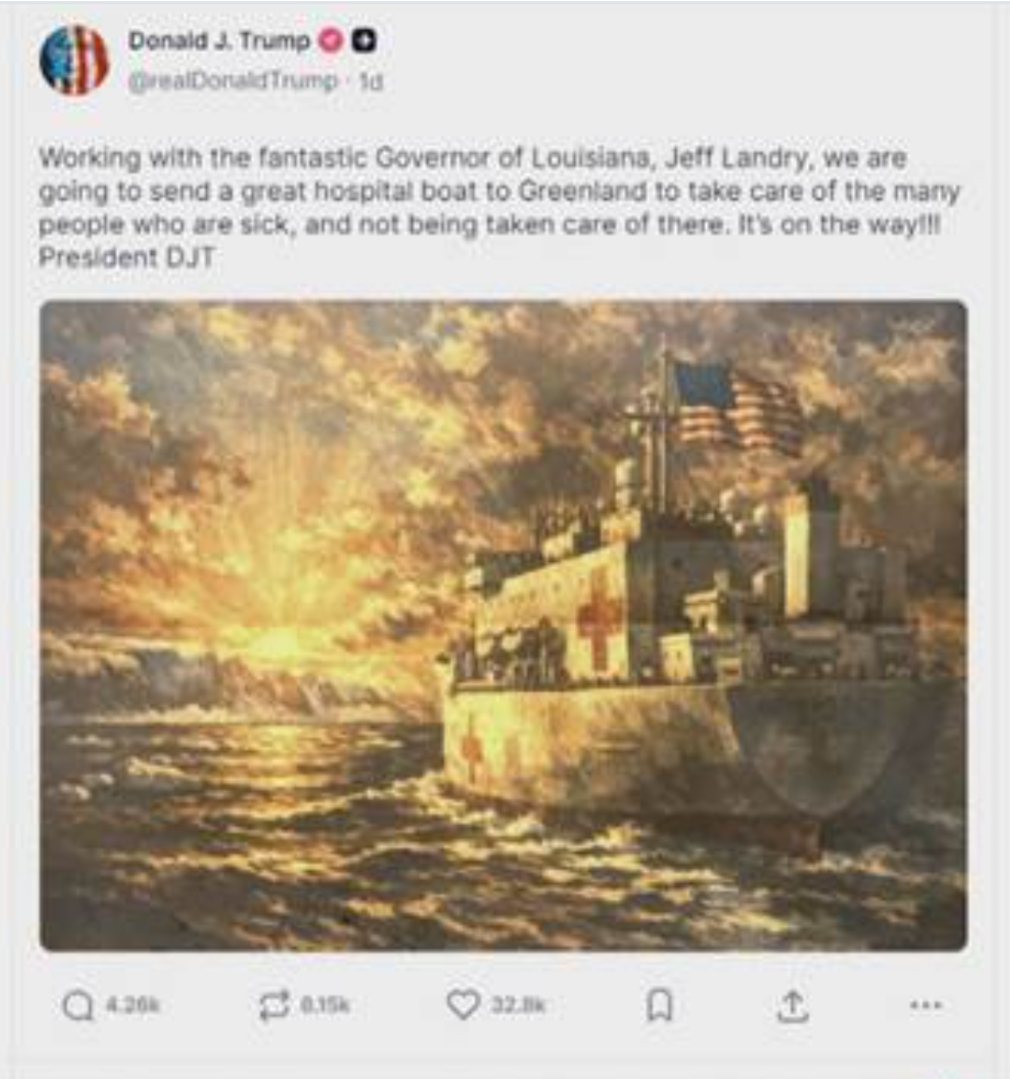Click the reply speech bubble icon
The width and height of the screenshot is (1010, 1079).
click(78, 1006)
